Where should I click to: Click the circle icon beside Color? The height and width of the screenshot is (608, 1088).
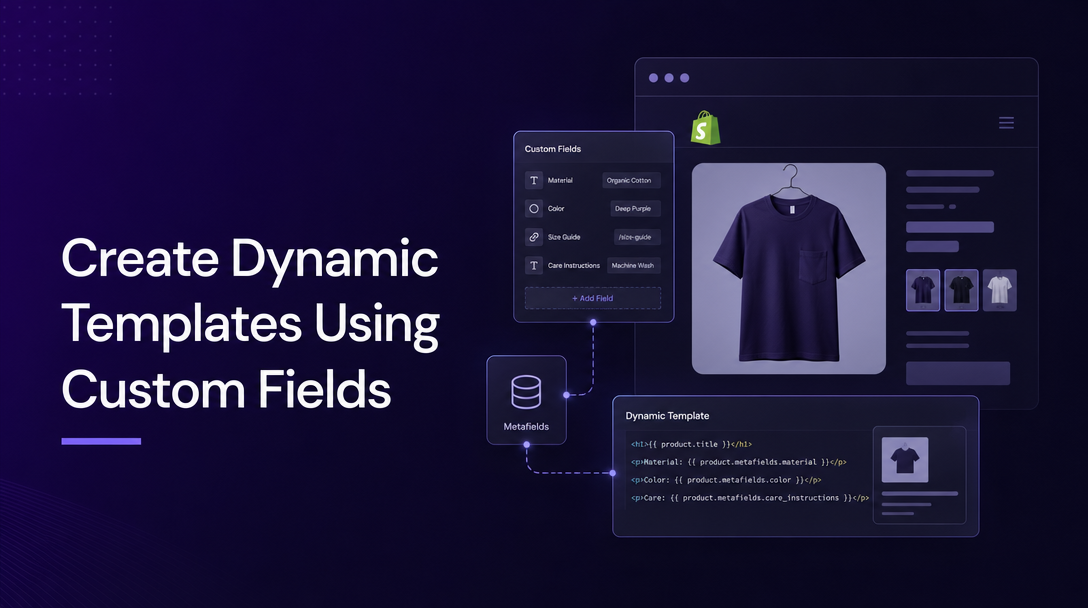534,208
